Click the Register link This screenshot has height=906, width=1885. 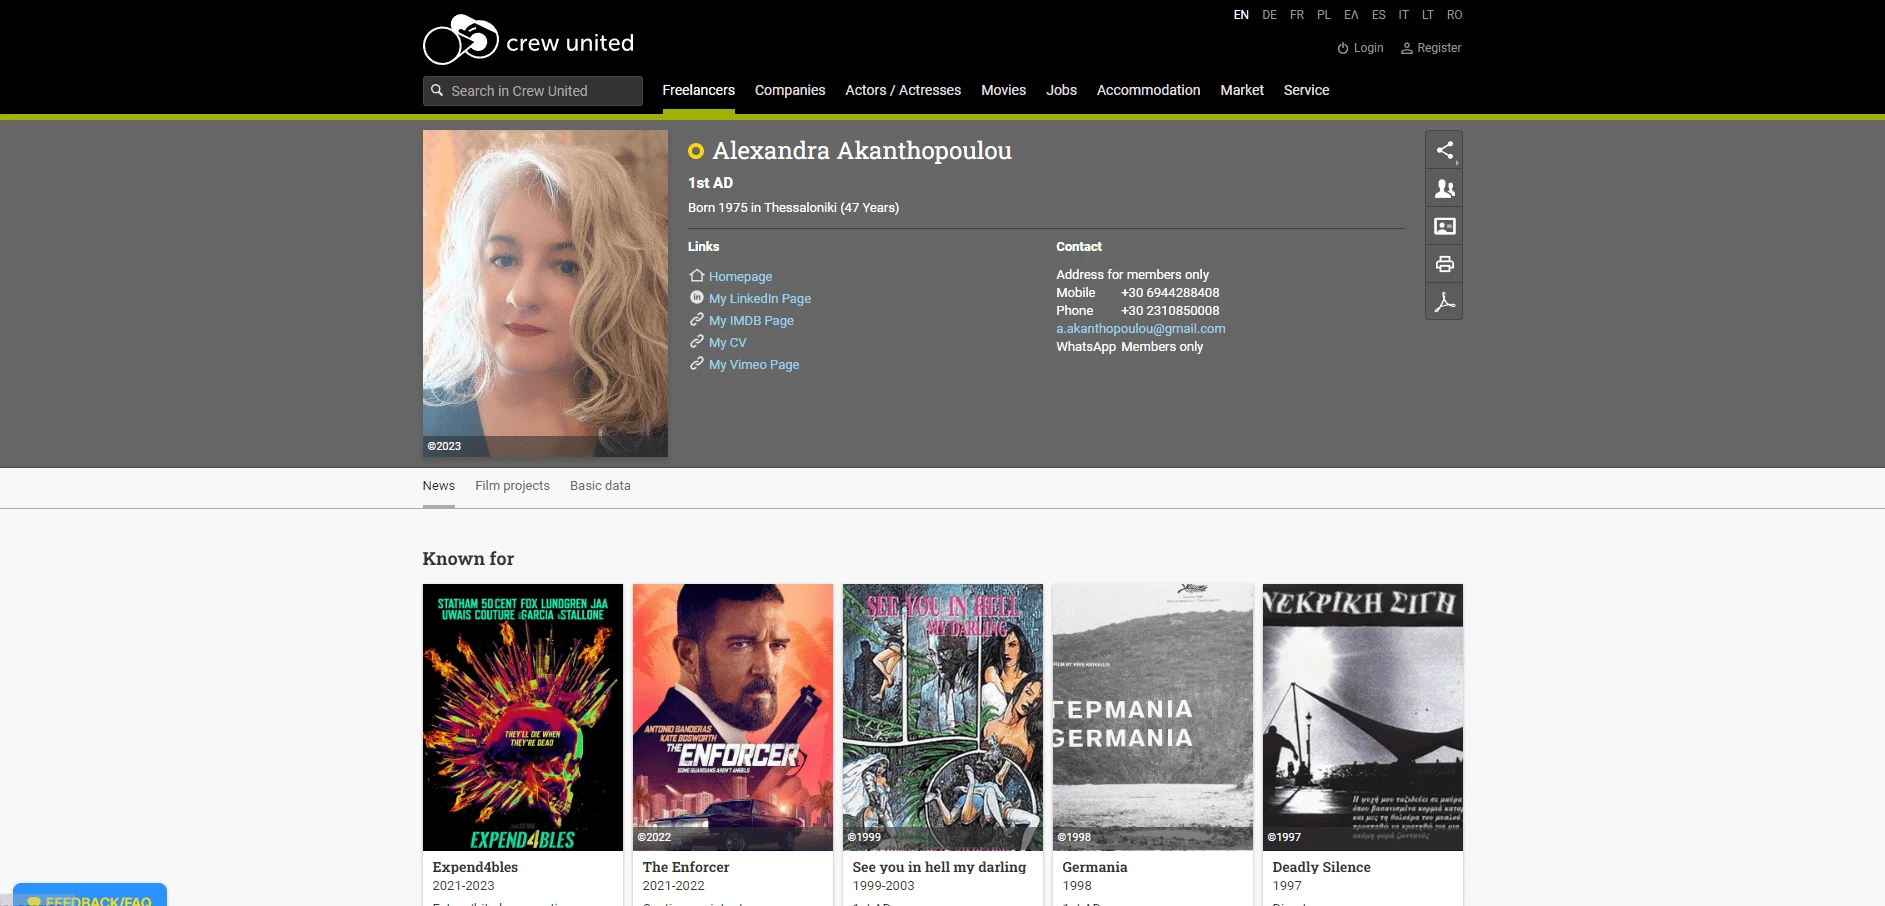click(1438, 48)
